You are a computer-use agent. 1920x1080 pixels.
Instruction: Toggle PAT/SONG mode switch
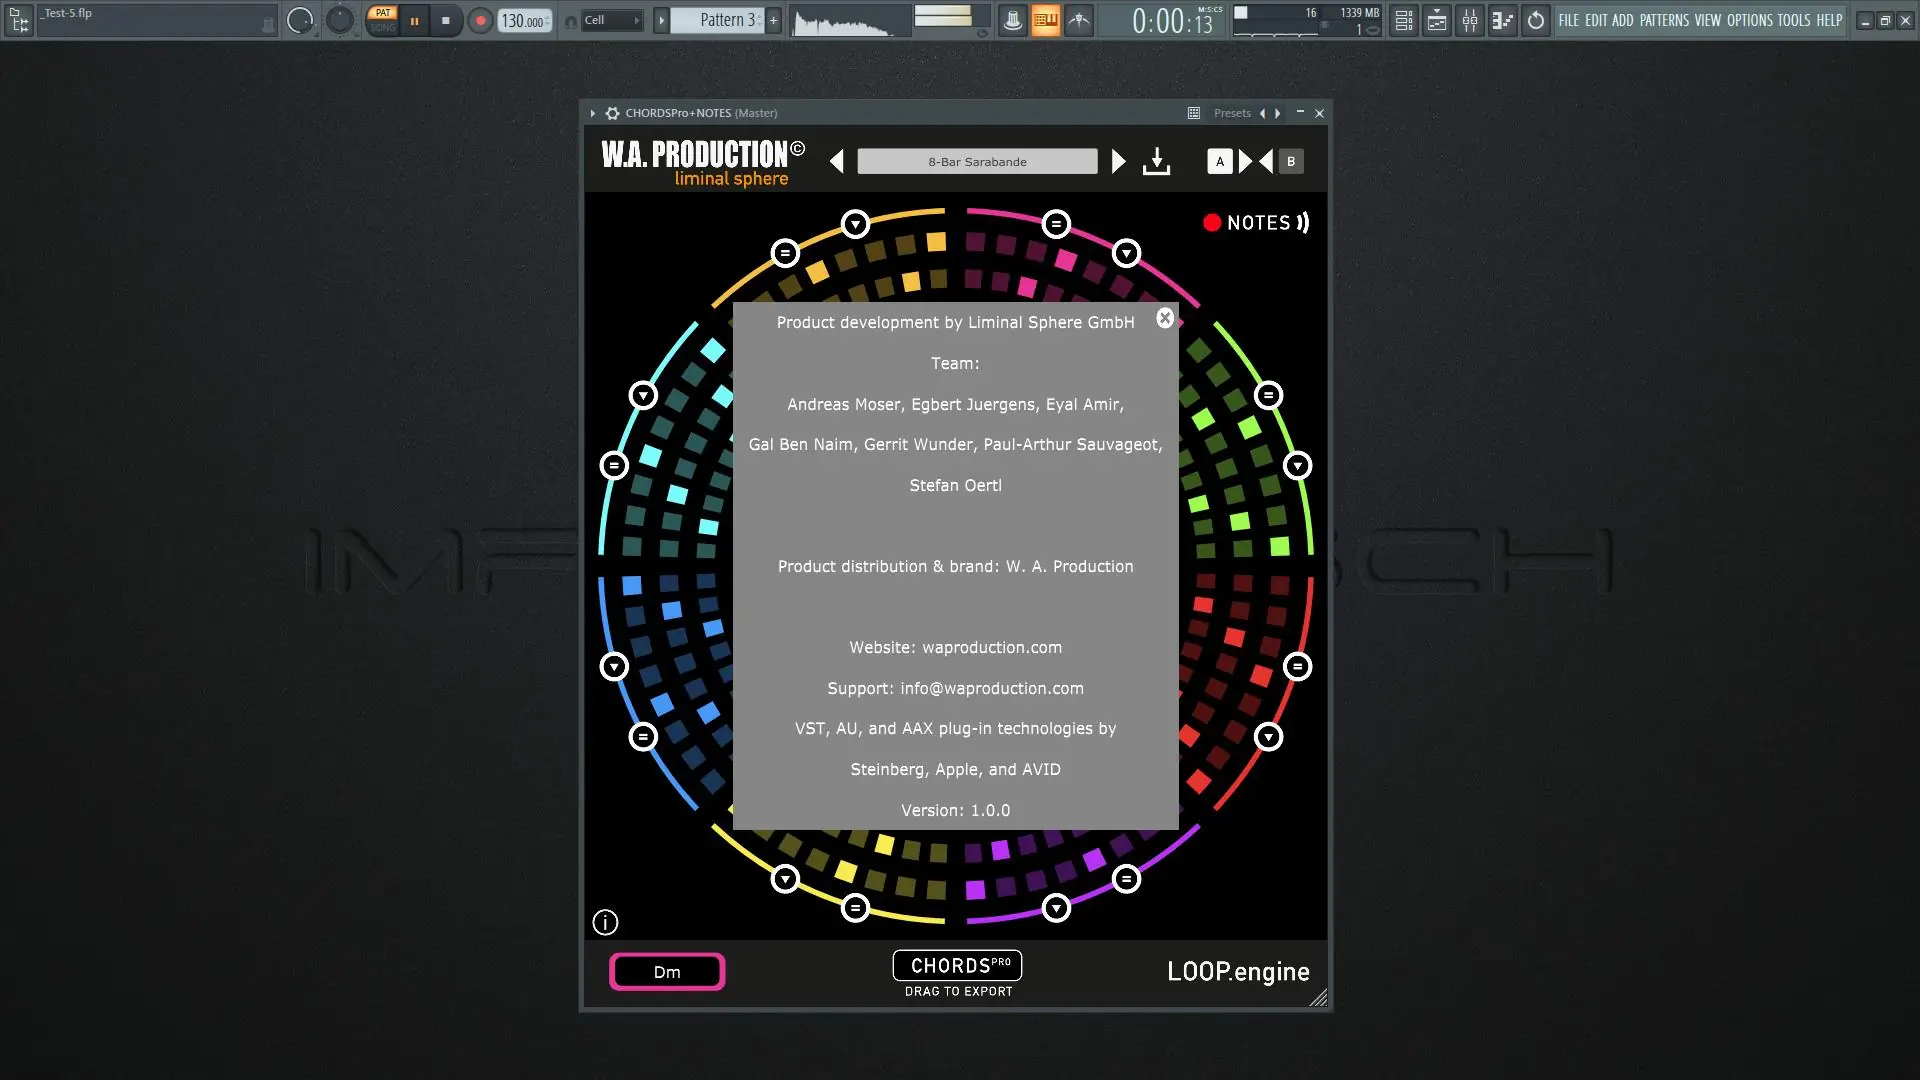tap(382, 20)
